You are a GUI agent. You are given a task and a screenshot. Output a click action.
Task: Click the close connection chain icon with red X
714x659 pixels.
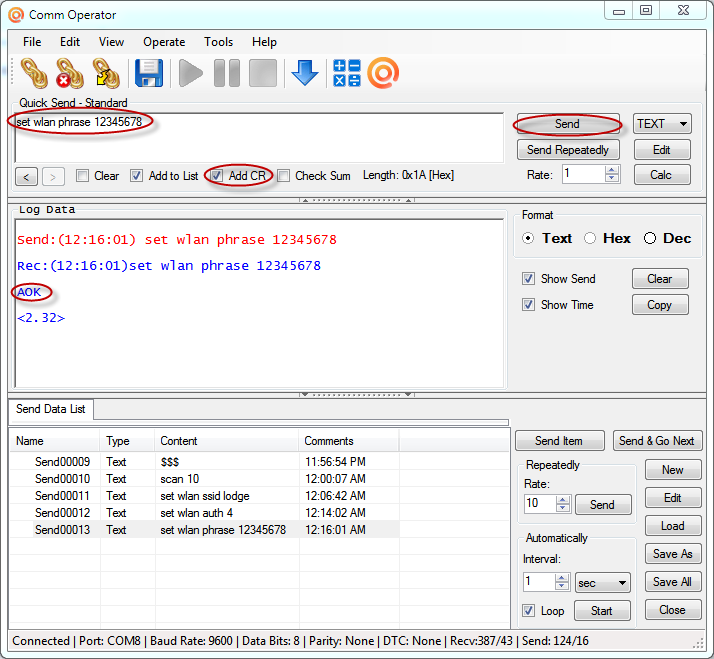[70, 73]
